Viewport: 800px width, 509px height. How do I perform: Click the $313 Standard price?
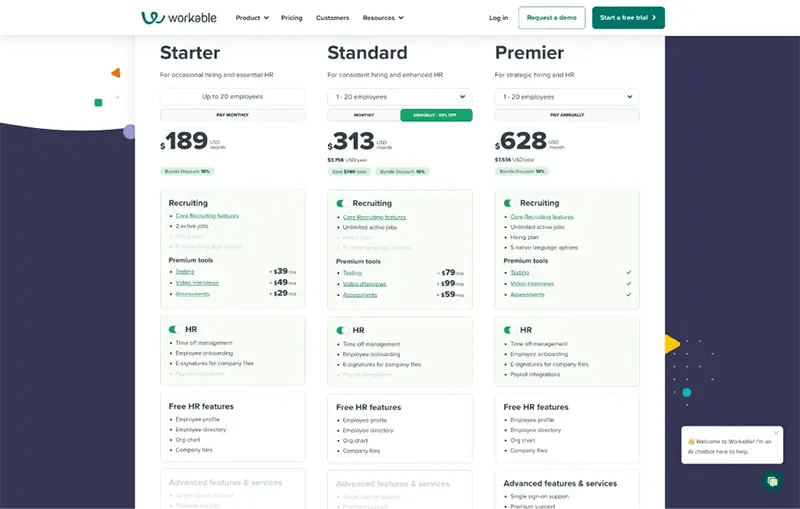tap(353, 141)
